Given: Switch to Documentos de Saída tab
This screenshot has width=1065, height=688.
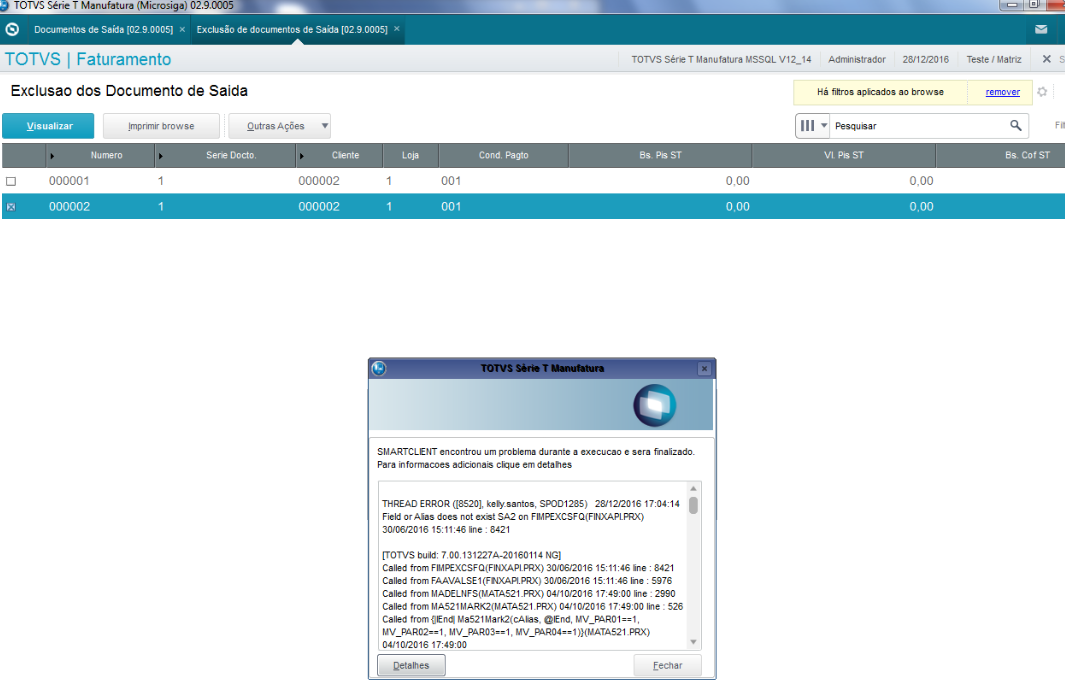Looking at the screenshot, I should [103, 30].
